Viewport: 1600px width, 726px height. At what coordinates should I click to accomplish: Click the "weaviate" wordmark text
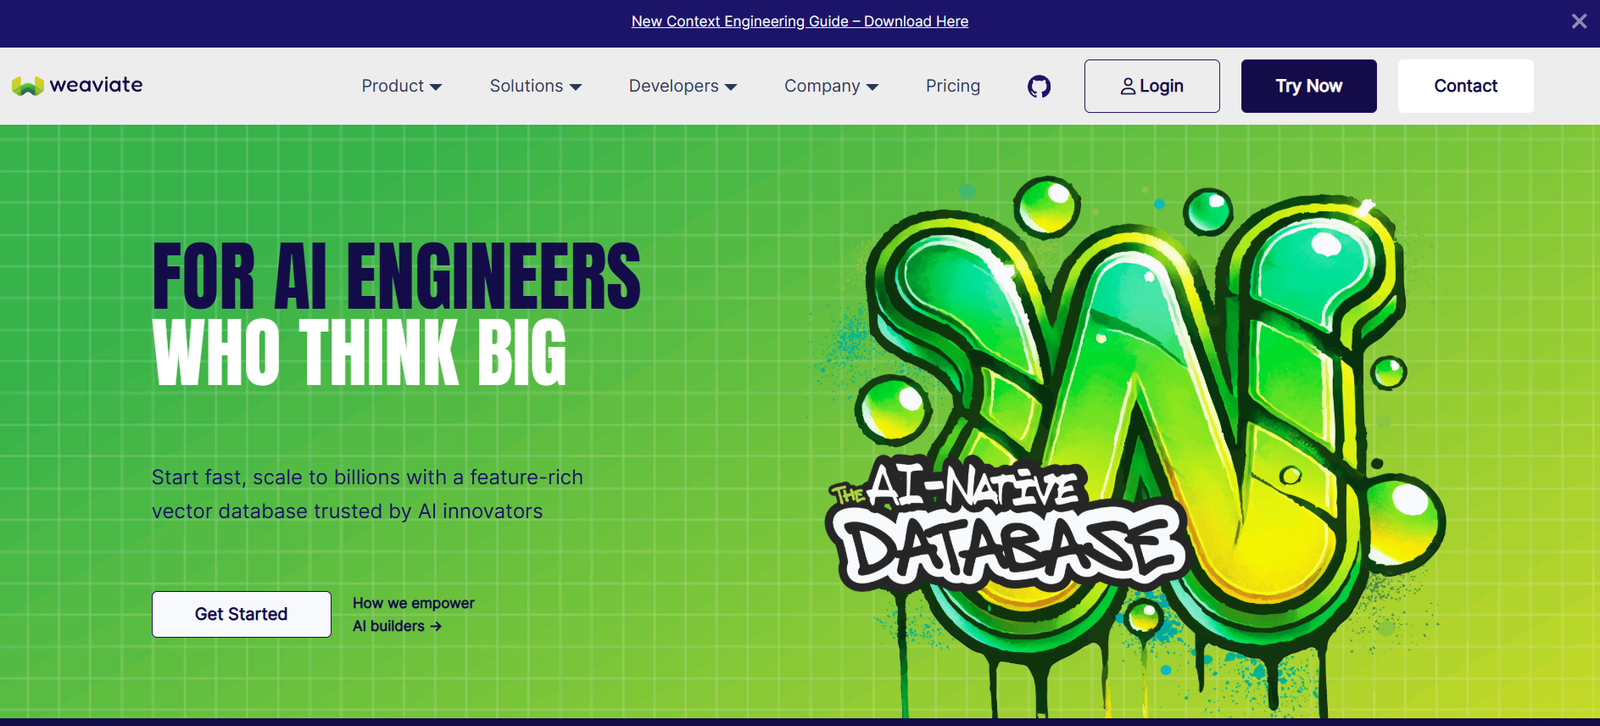[96, 85]
